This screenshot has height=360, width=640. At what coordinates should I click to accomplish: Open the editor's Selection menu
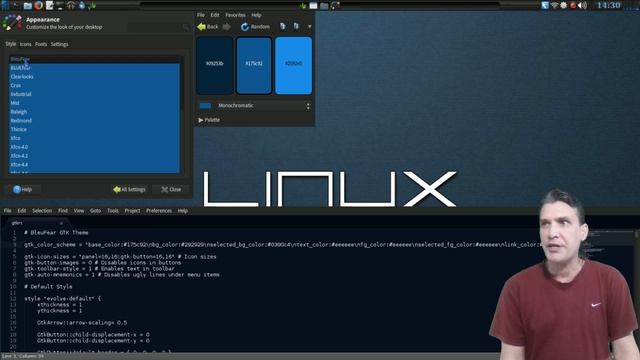click(42, 211)
